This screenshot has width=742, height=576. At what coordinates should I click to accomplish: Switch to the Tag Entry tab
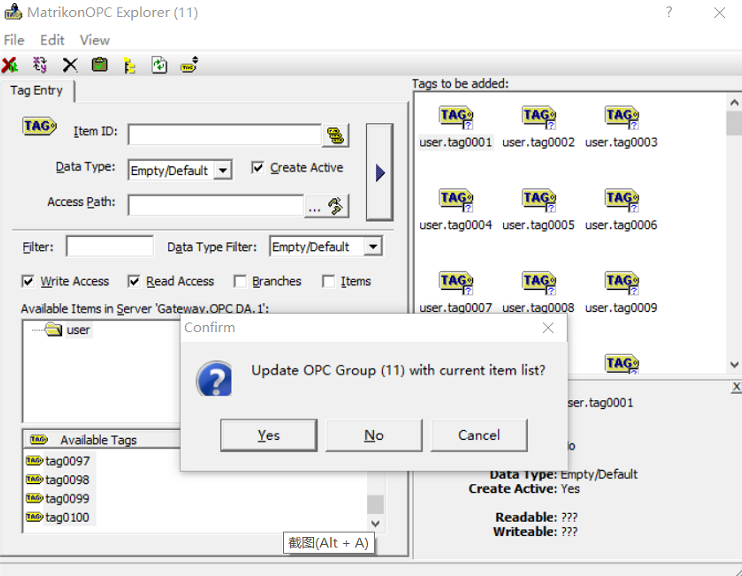click(x=36, y=90)
